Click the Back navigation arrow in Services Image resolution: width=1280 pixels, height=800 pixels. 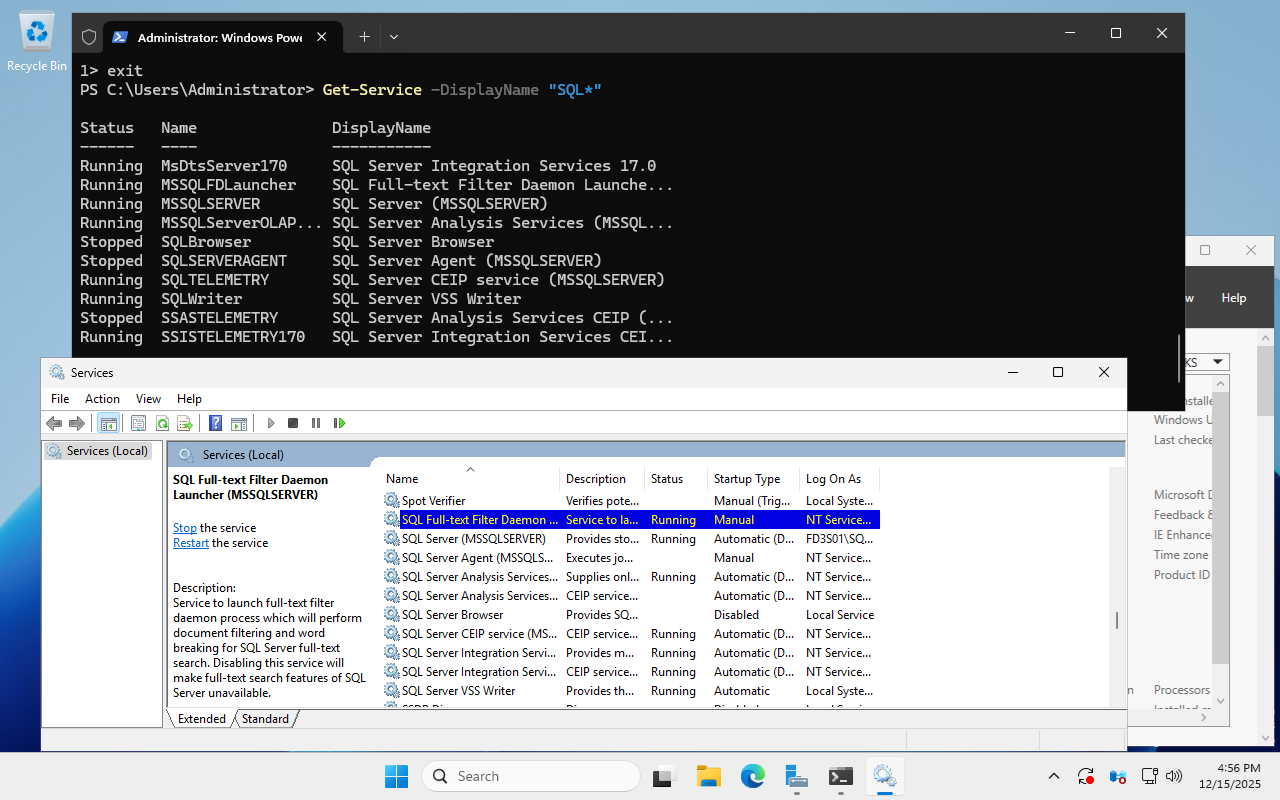[x=54, y=422]
